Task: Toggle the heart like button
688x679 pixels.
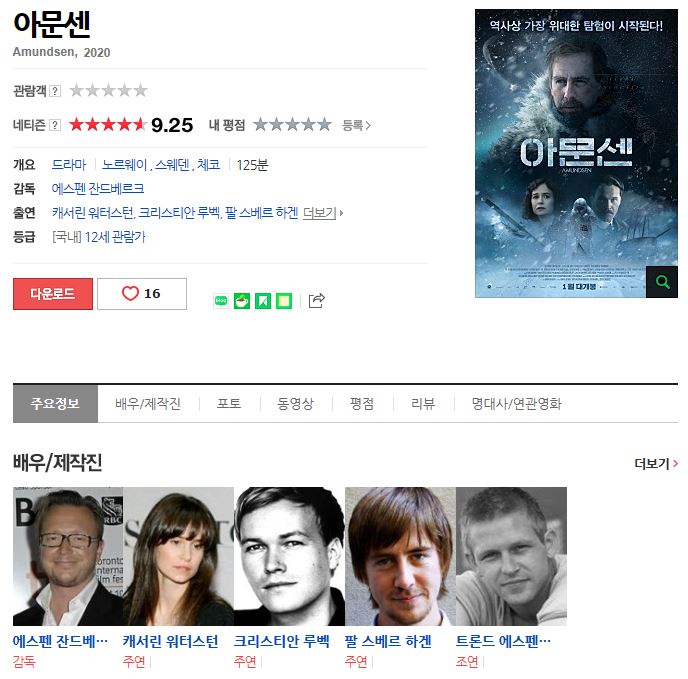Action: point(142,294)
